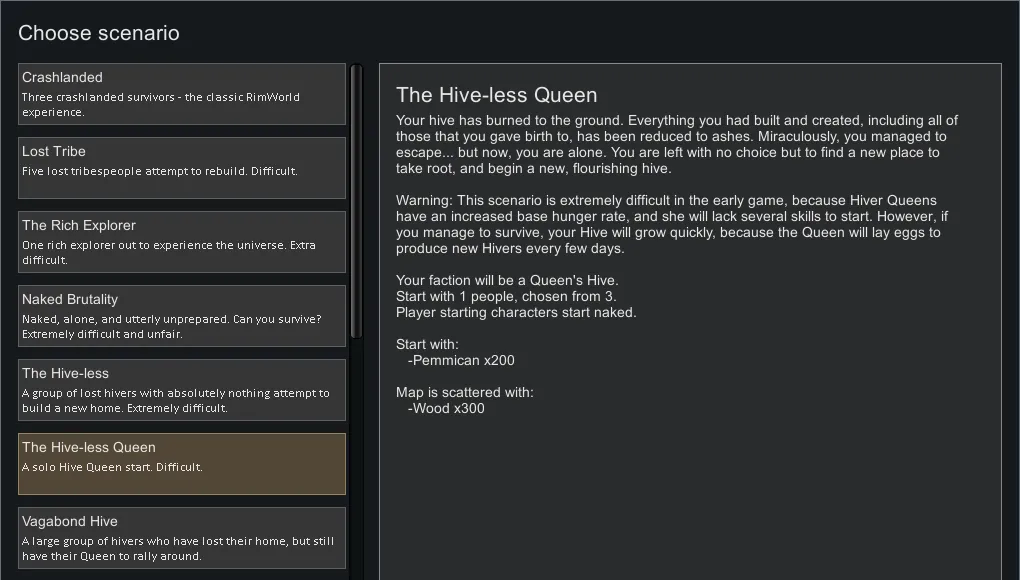Click the "Start with 1 people" line

506,296
